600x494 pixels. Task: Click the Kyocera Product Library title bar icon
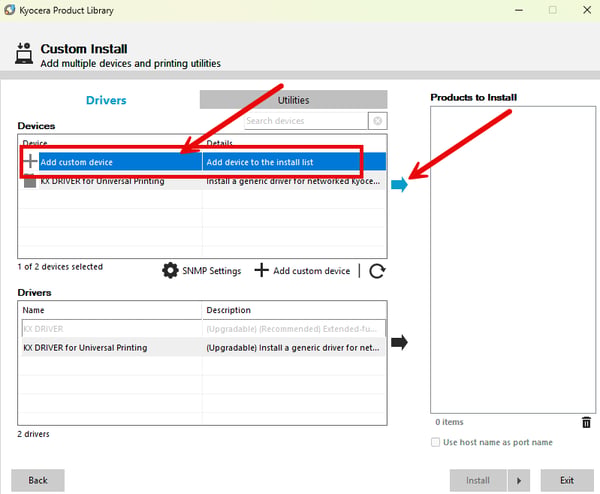click(x=10, y=10)
